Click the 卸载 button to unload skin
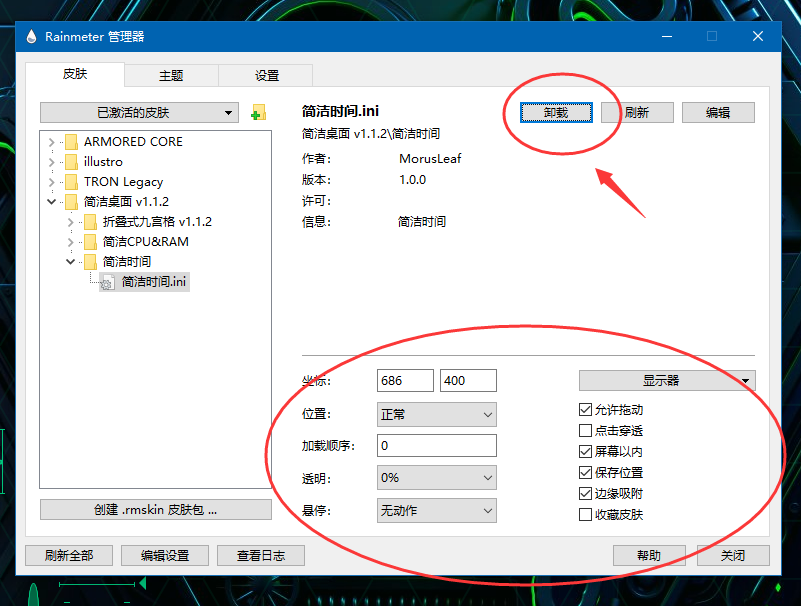This screenshot has height=606, width=801. (557, 112)
